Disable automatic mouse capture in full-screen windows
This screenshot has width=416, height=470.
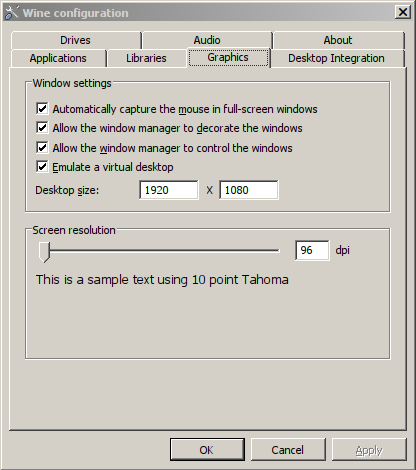tap(42, 109)
